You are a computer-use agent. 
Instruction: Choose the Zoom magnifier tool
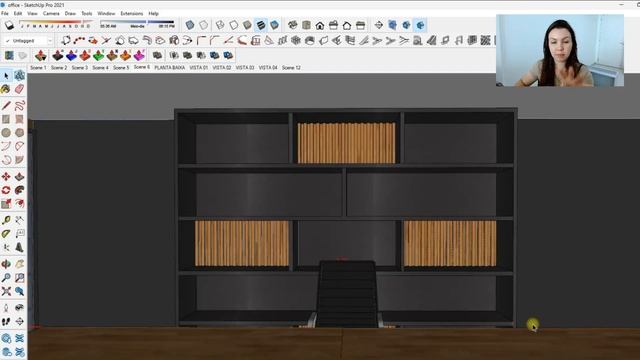(x=6, y=278)
